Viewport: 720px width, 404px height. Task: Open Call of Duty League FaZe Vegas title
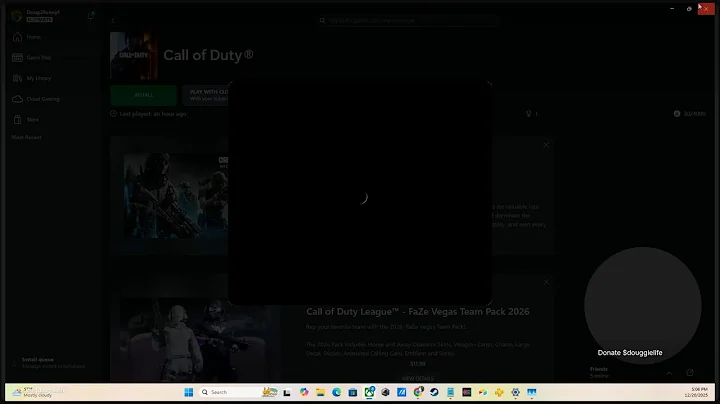tap(417, 312)
